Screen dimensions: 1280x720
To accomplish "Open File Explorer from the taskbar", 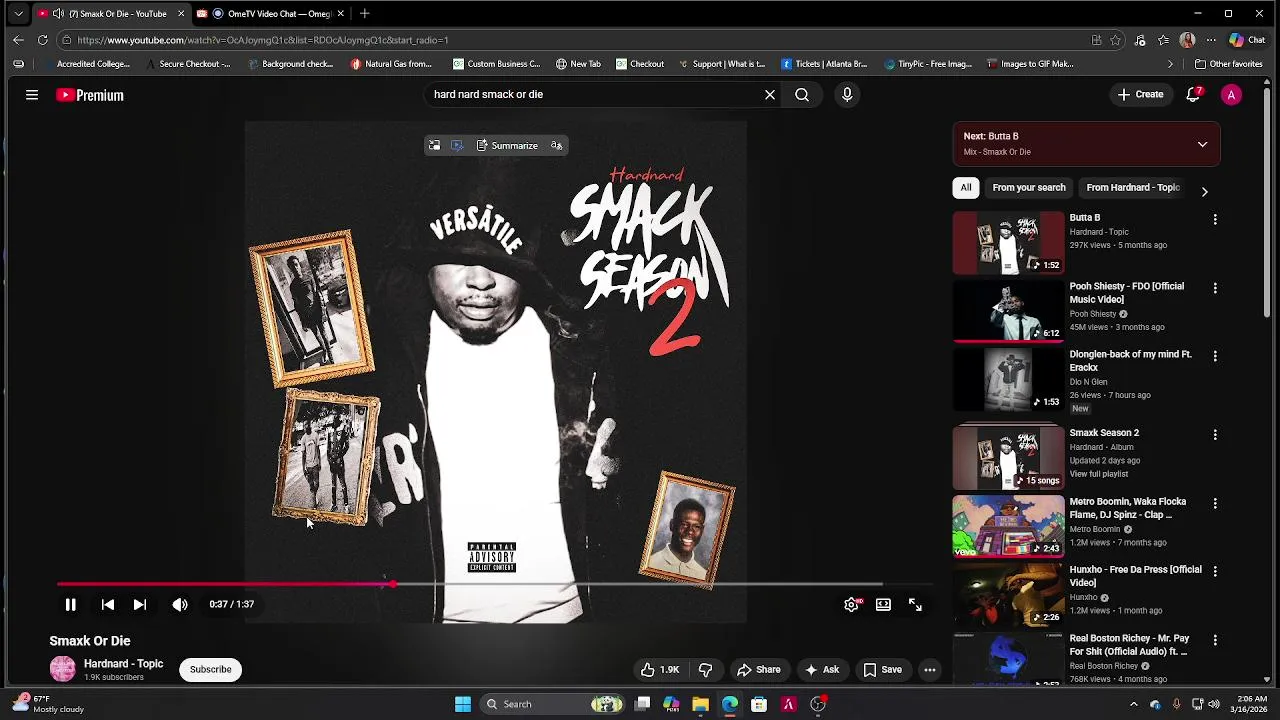I will click(700, 704).
